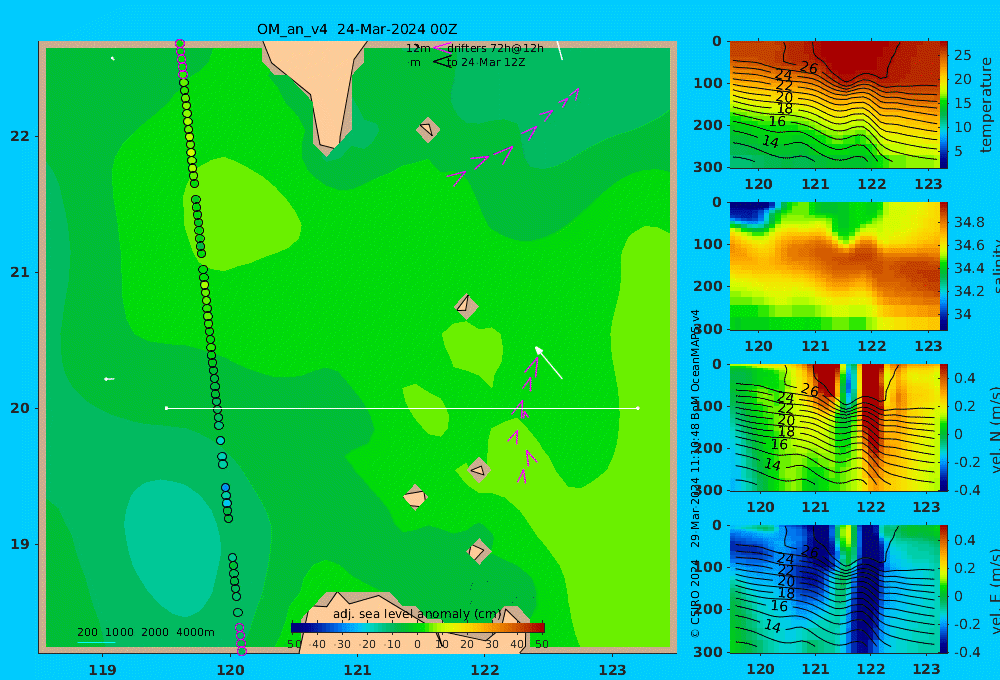Click the western endpoint of the white section line
The height and width of the screenshot is (680, 1000).
click(x=166, y=408)
